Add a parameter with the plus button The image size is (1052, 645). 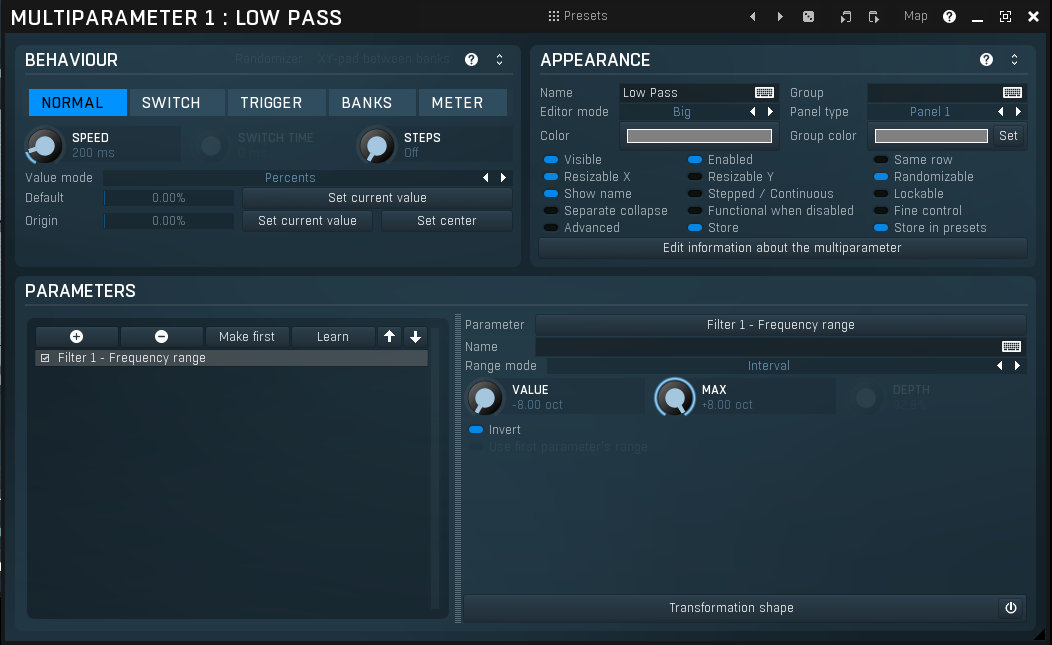coord(77,337)
